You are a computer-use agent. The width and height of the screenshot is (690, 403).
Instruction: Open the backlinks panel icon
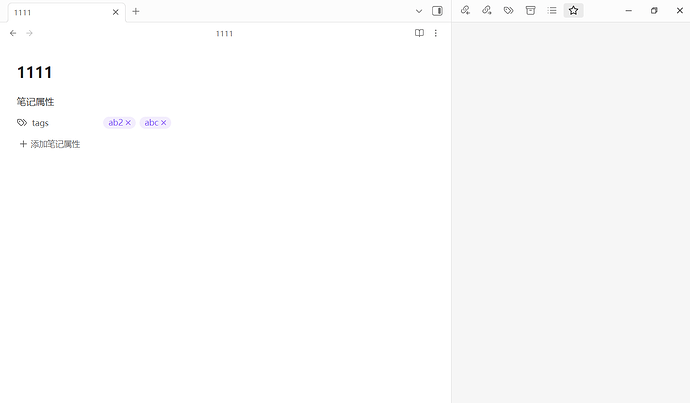tap(465, 11)
